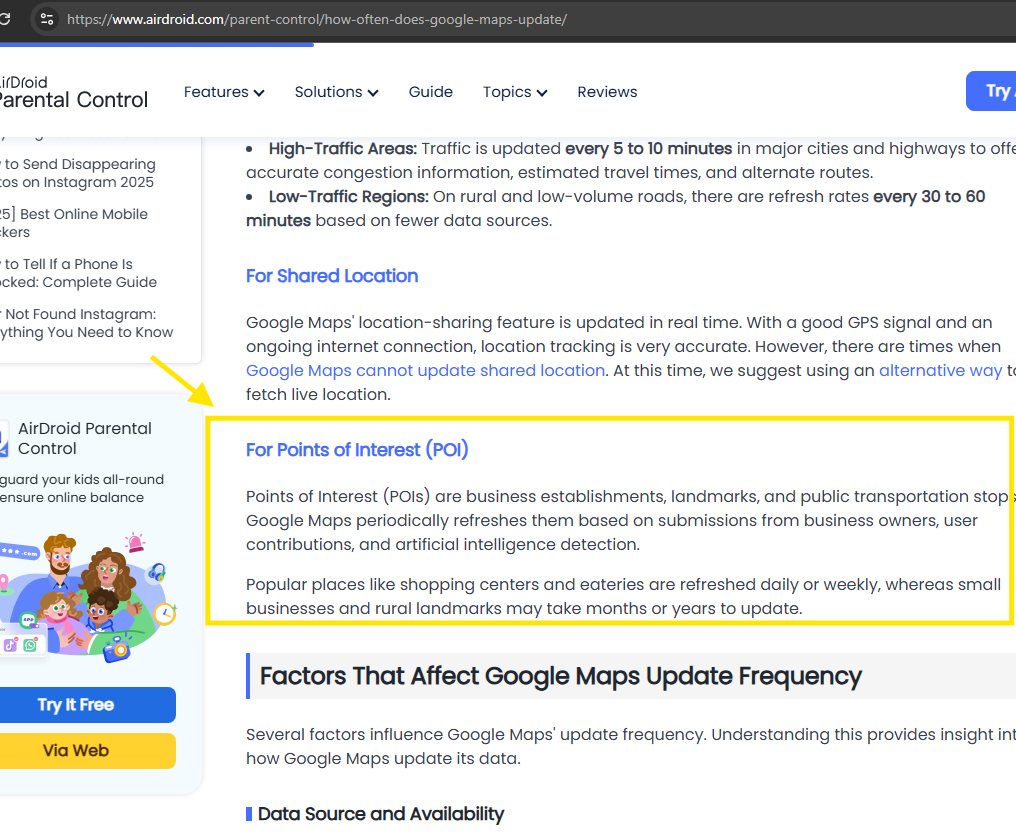Image resolution: width=1016 pixels, height=834 pixels.
Task: Open the site information icon in address bar
Action: [47, 19]
